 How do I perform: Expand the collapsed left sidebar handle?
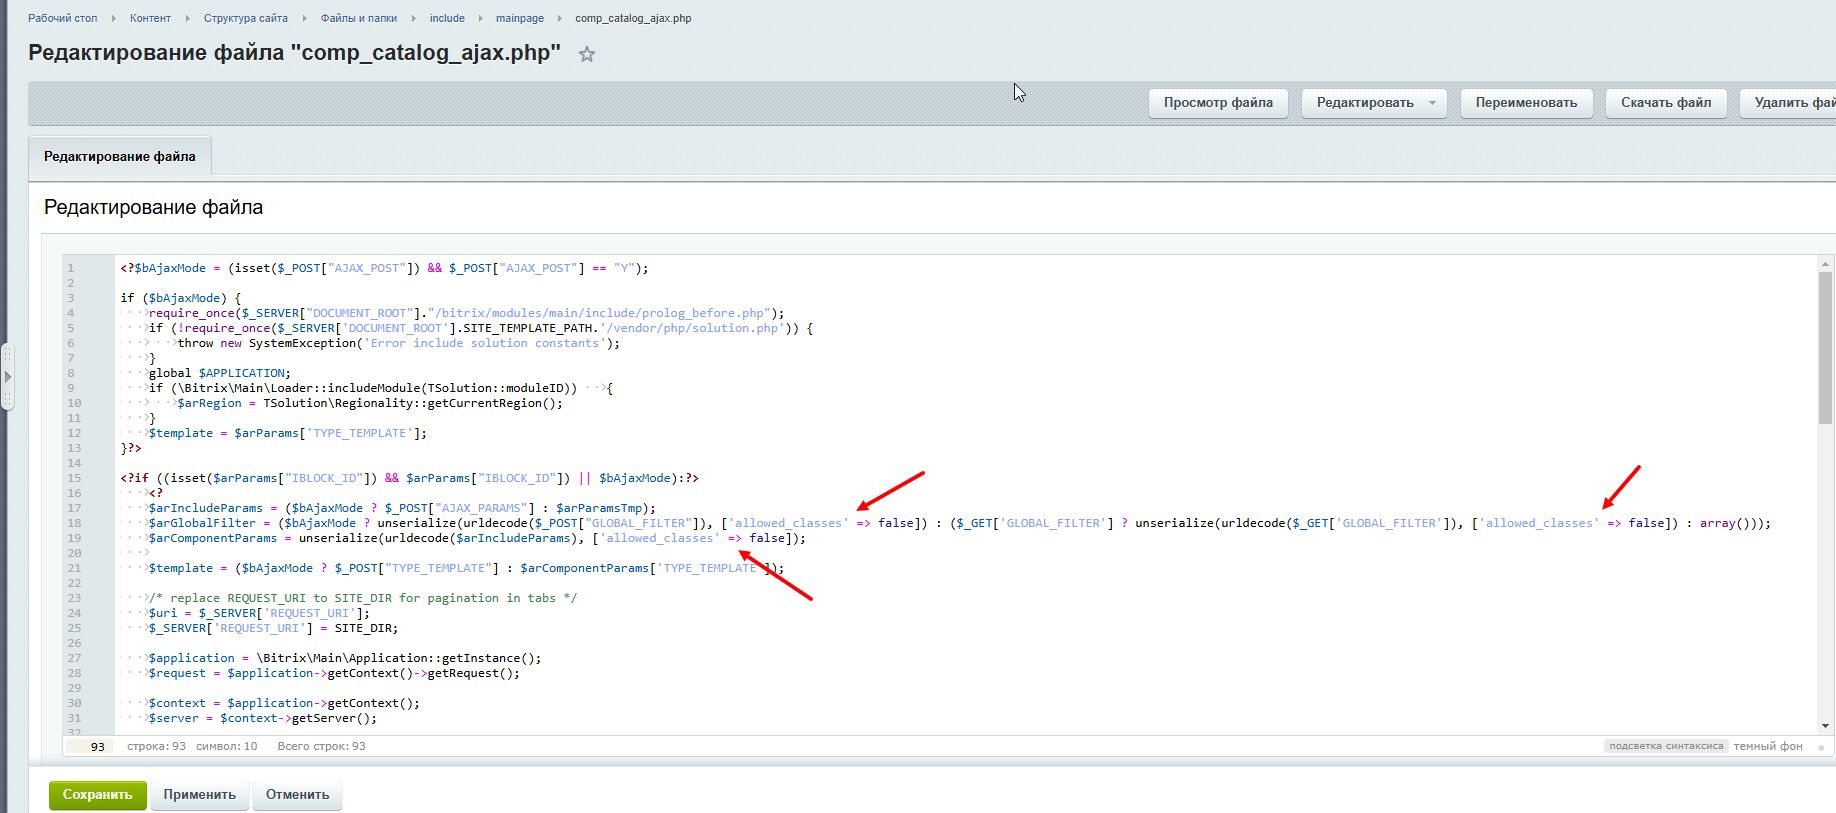(x=7, y=377)
